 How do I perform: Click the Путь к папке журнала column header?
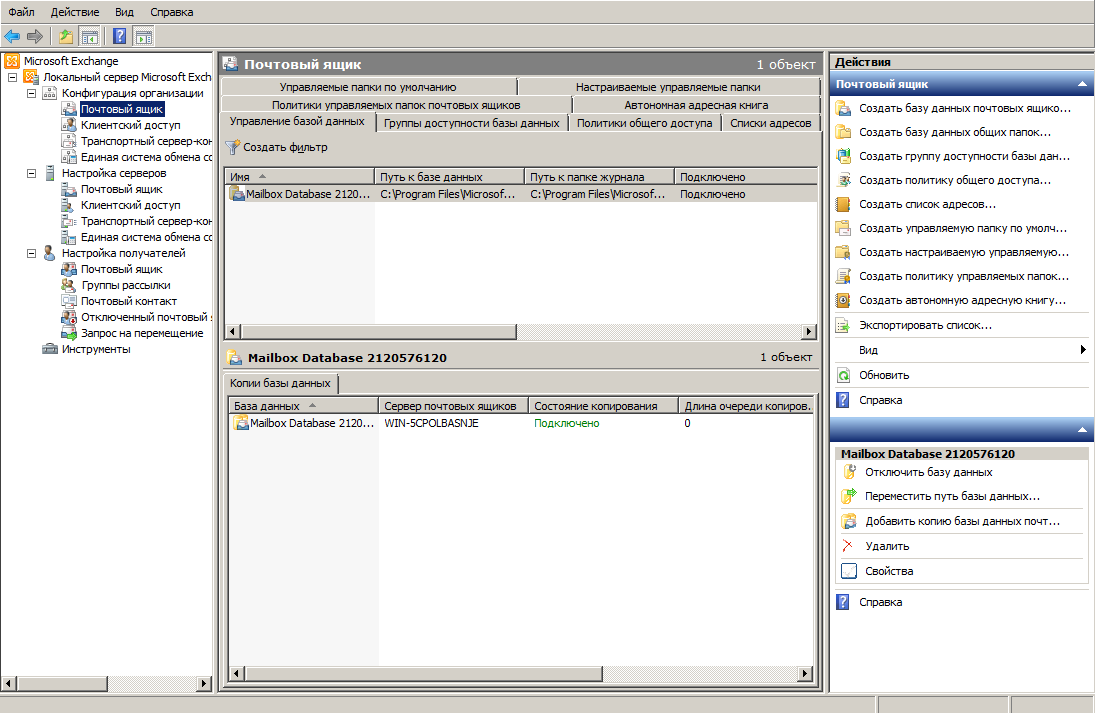tap(599, 177)
